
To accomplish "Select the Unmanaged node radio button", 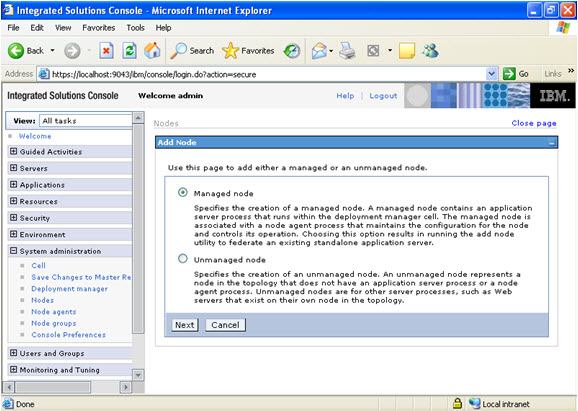I will click(x=182, y=259).
